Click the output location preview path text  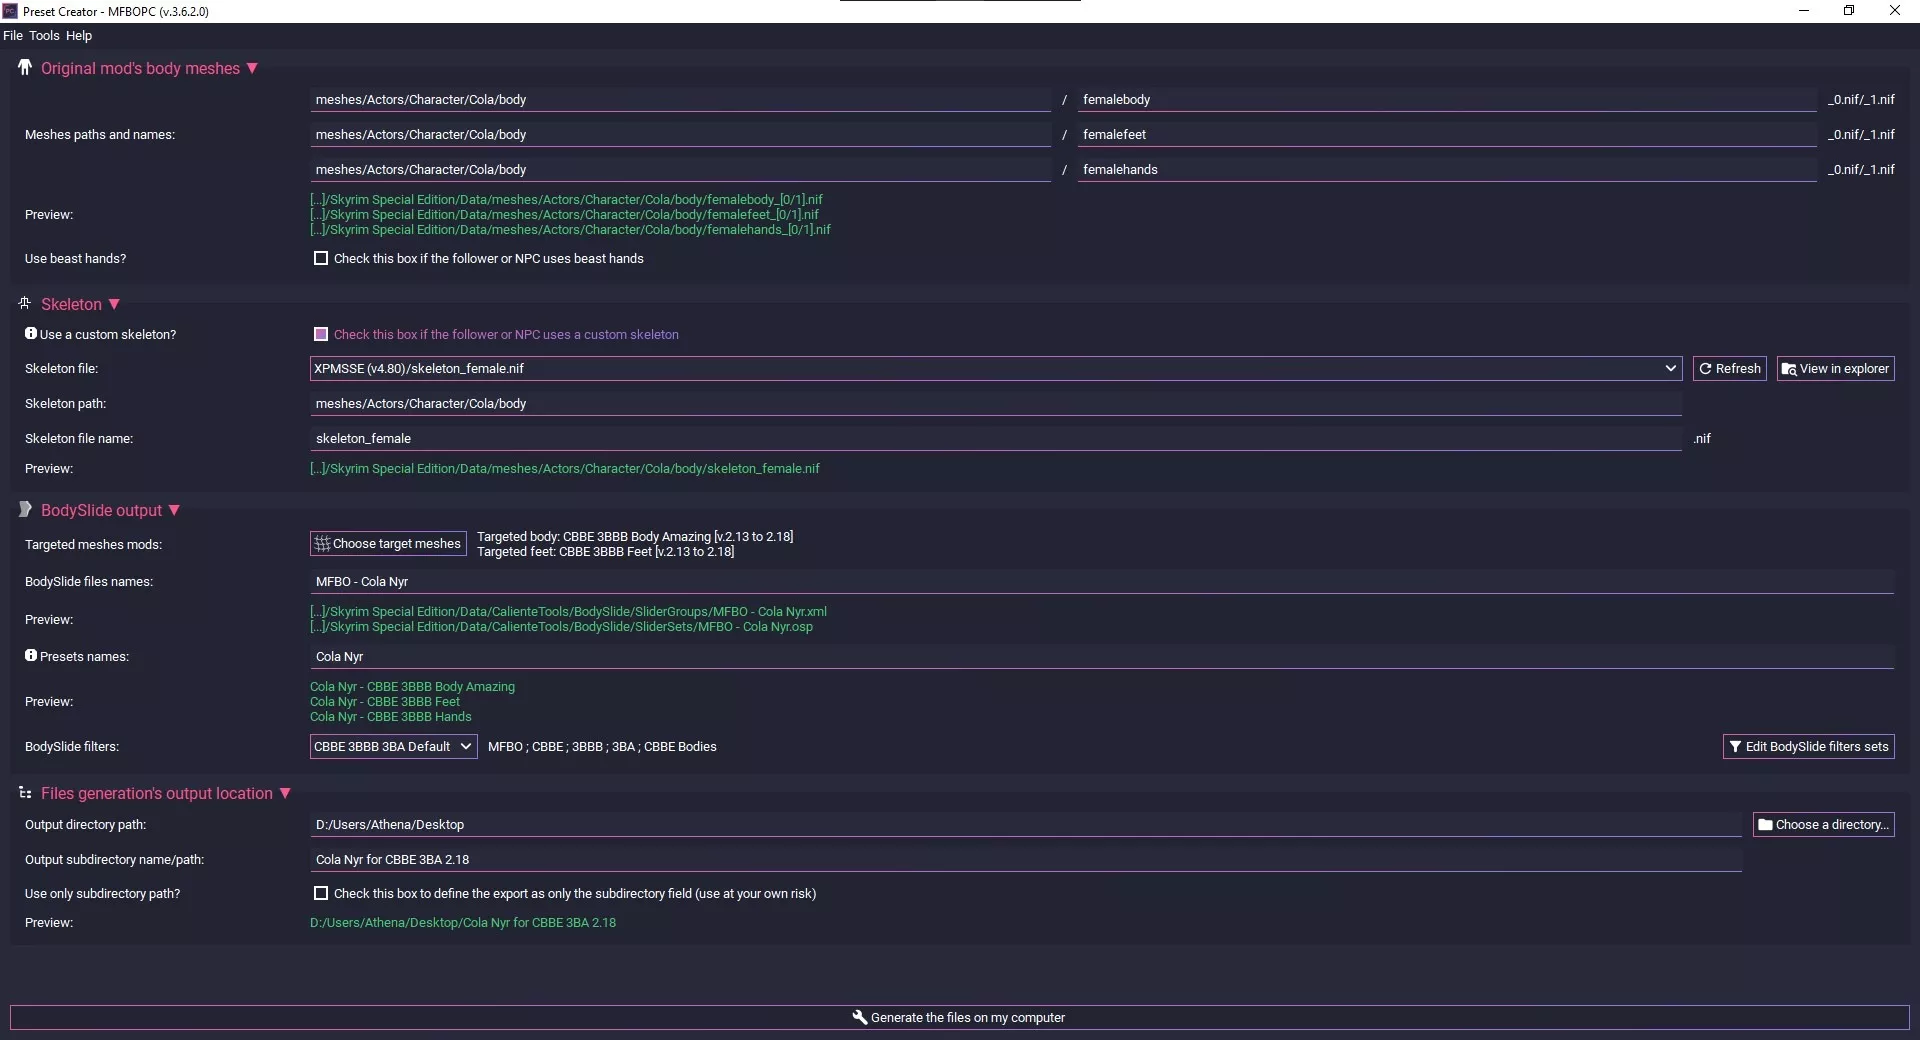point(463,922)
